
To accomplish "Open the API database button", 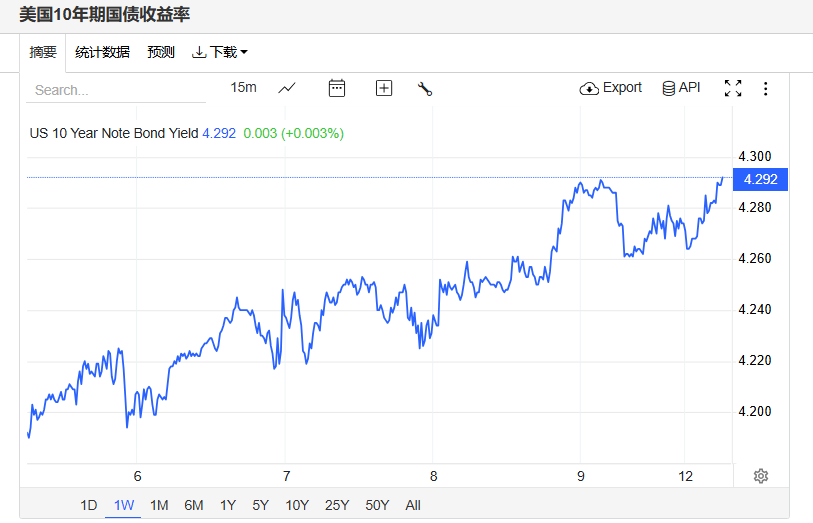I will [x=681, y=88].
